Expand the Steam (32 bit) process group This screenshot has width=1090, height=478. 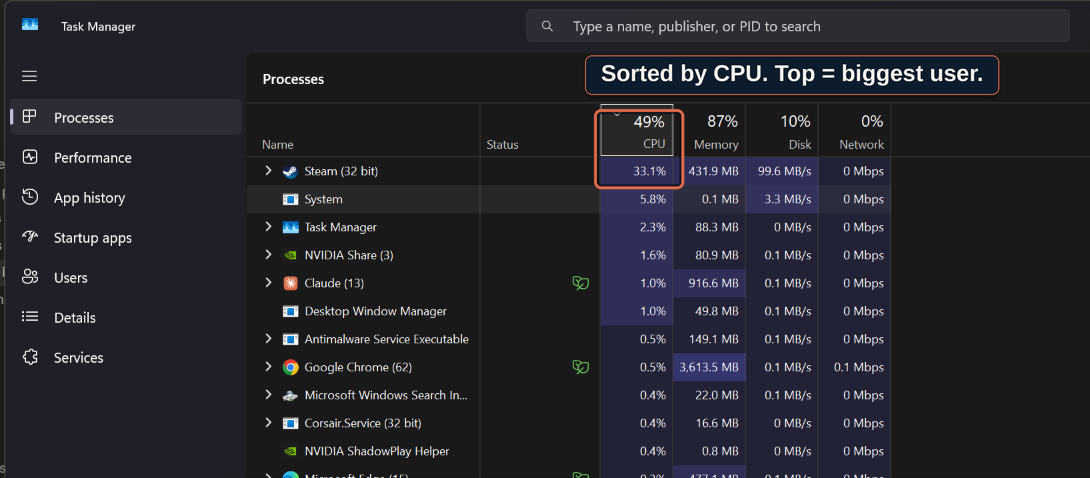pos(268,171)
